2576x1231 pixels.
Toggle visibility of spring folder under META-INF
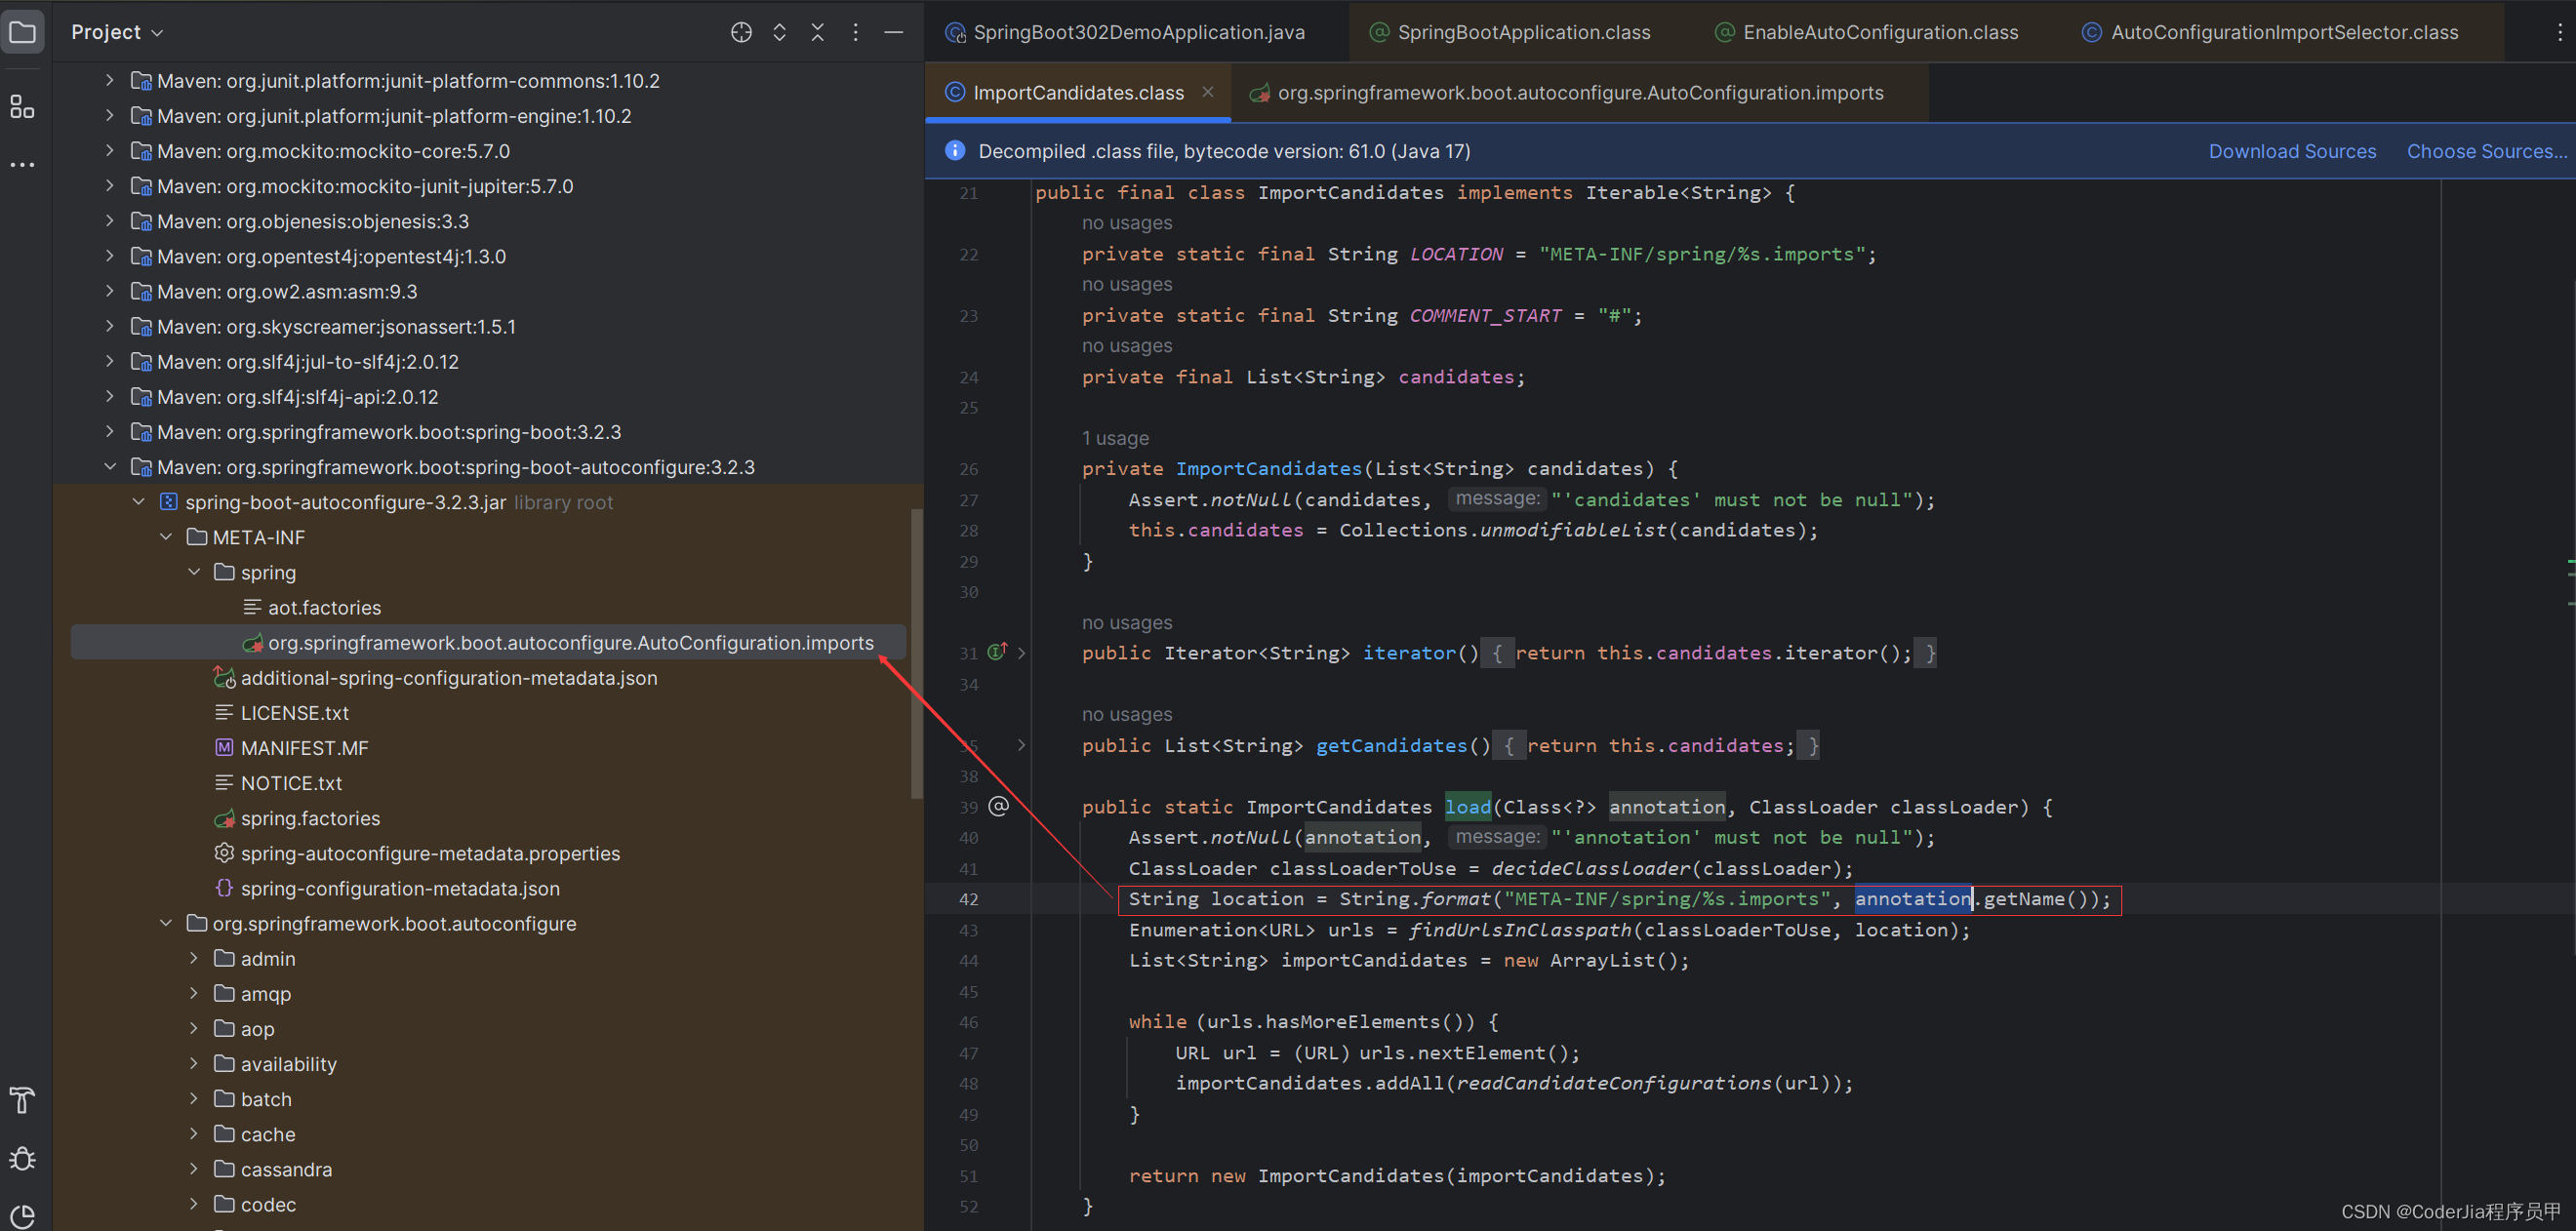(x=195, y=572)
